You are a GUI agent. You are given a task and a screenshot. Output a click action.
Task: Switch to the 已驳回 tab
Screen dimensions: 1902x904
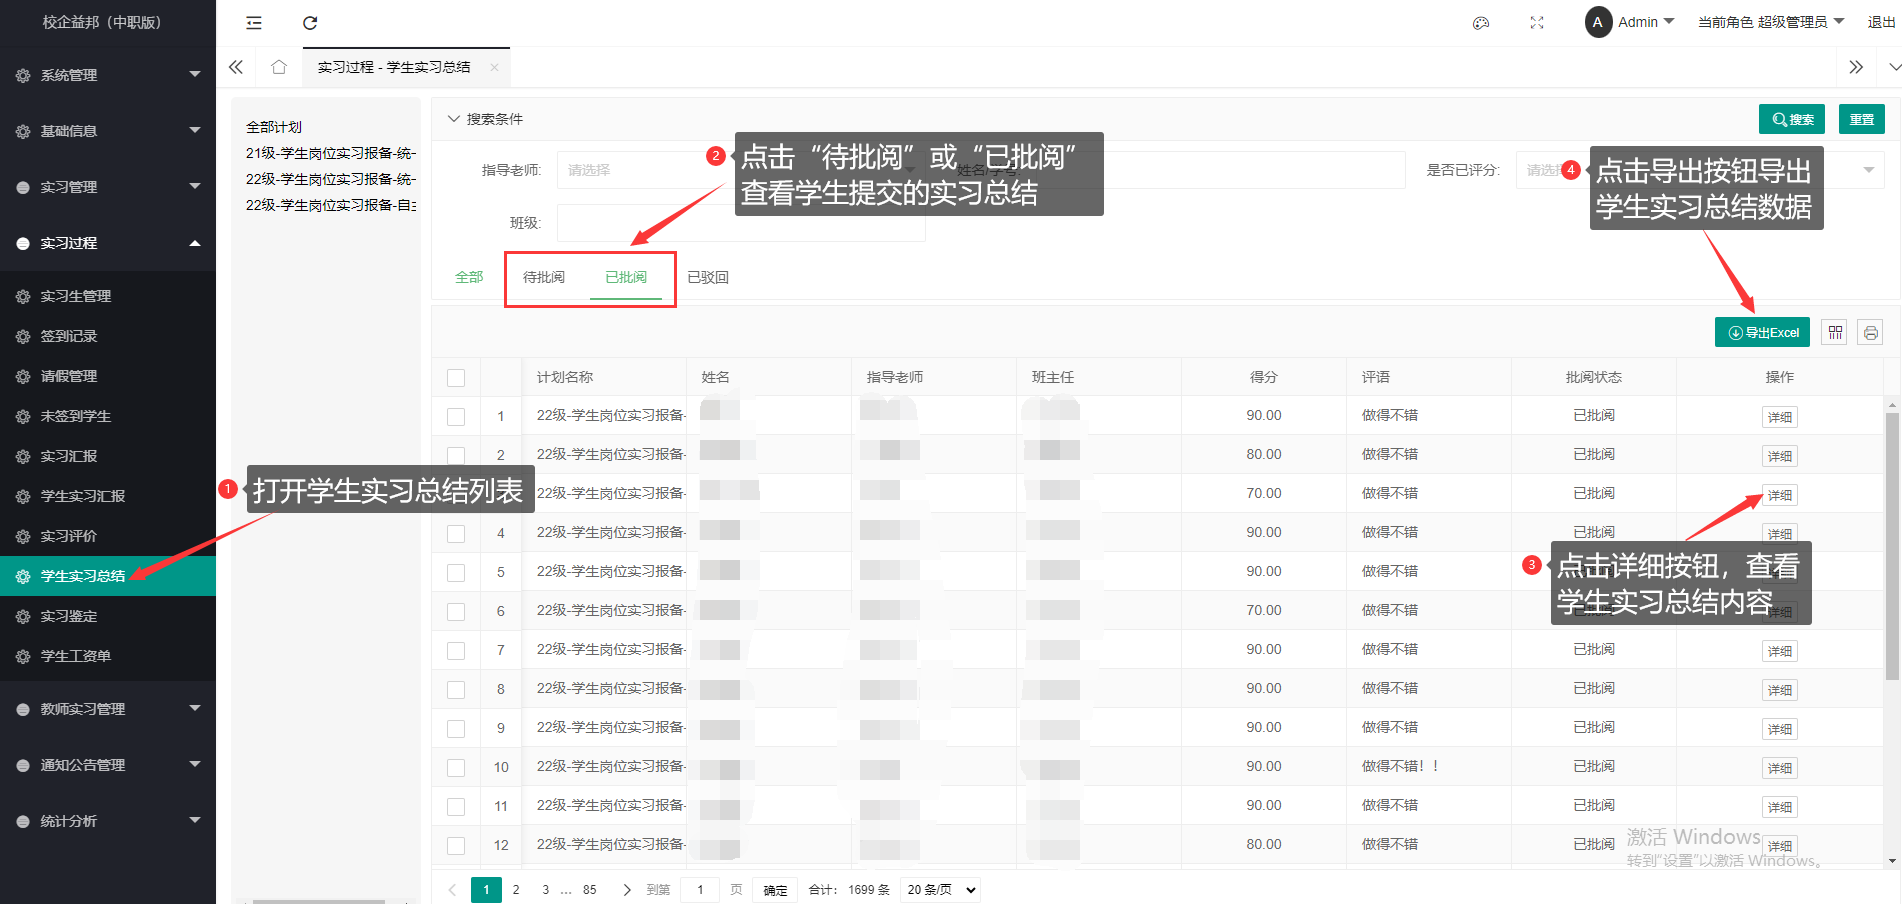708,278
